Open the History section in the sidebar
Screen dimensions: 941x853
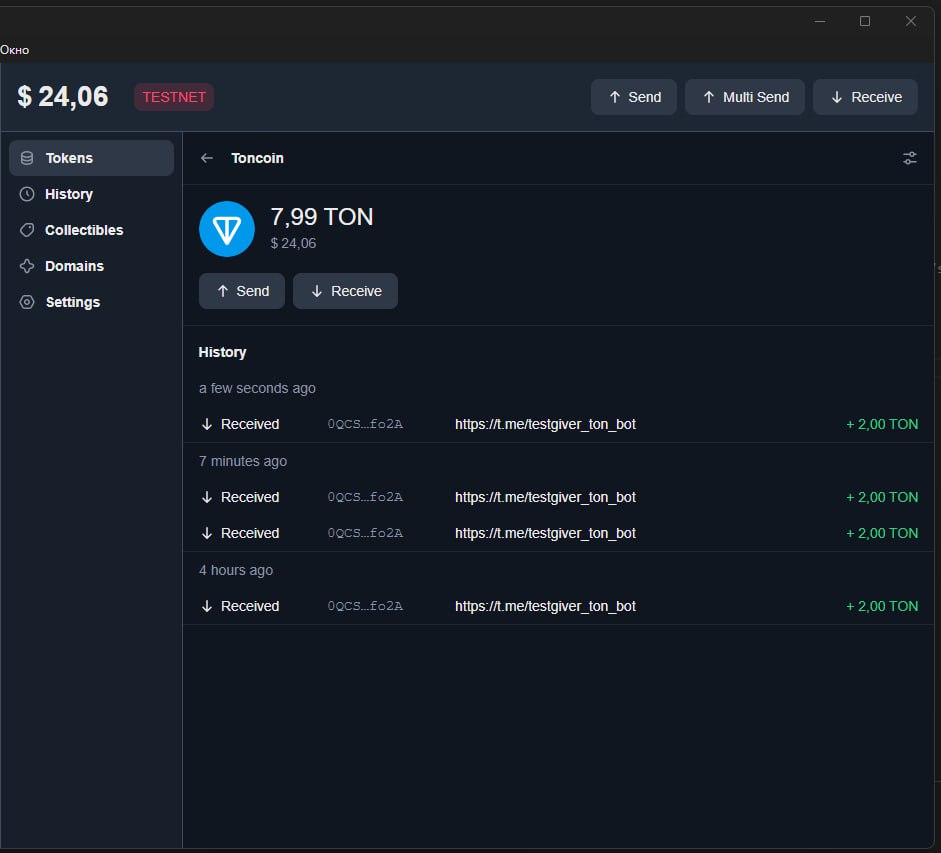pyautogui.click(x=91, y=194)
